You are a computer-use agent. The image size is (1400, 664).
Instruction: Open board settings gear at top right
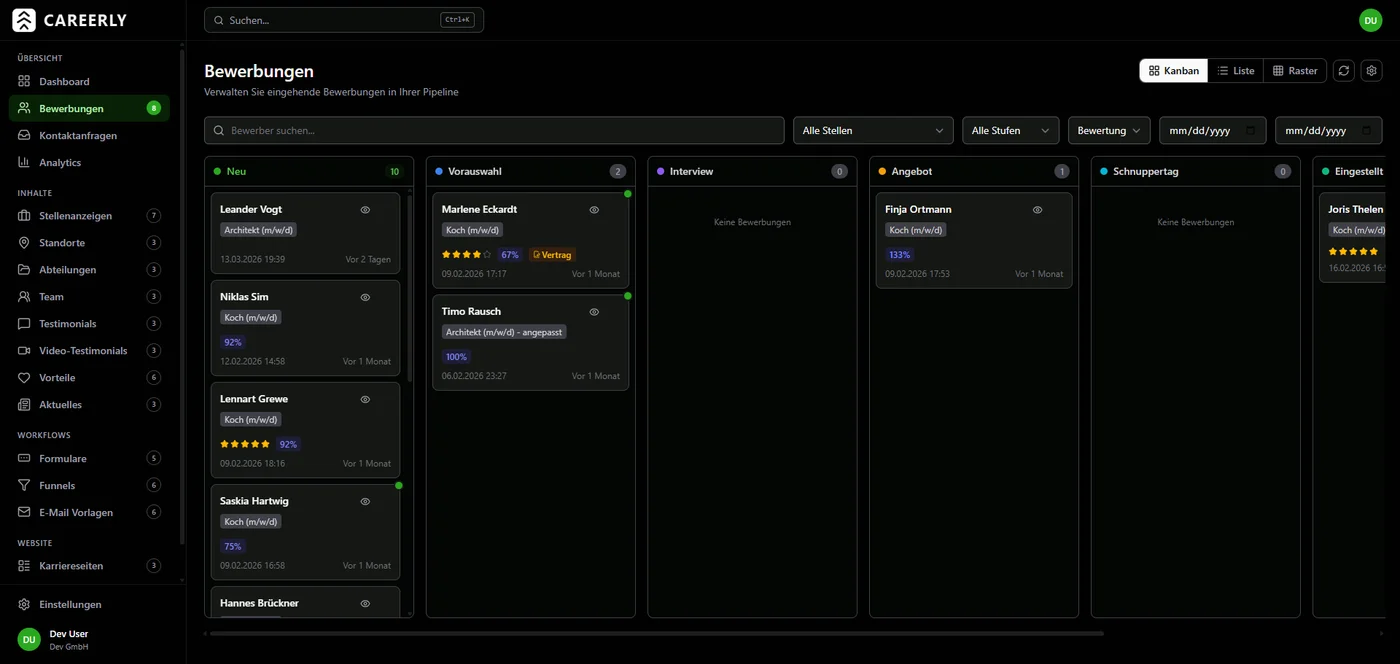(x=1371, y=71)
